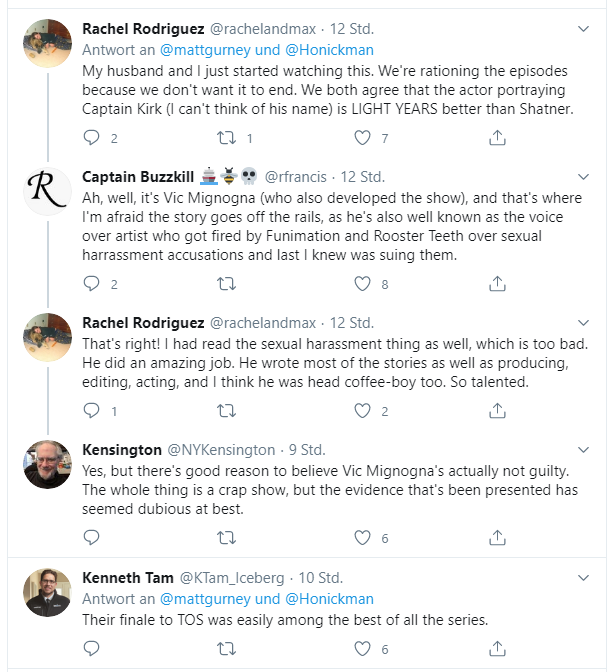Like Kensington's tweet with 6 likes
This screenshot has height=672, width=616.
coord(362,537)
